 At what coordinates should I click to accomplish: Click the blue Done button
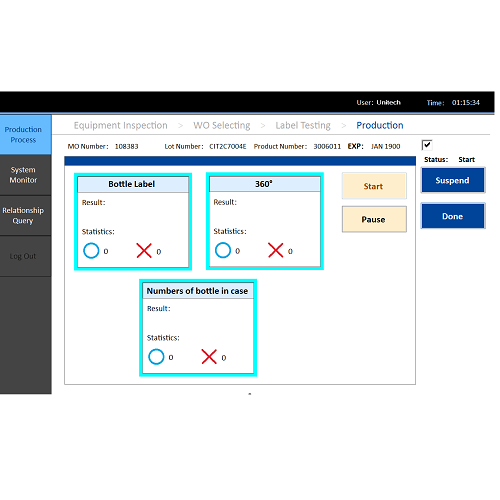[453, 216]
